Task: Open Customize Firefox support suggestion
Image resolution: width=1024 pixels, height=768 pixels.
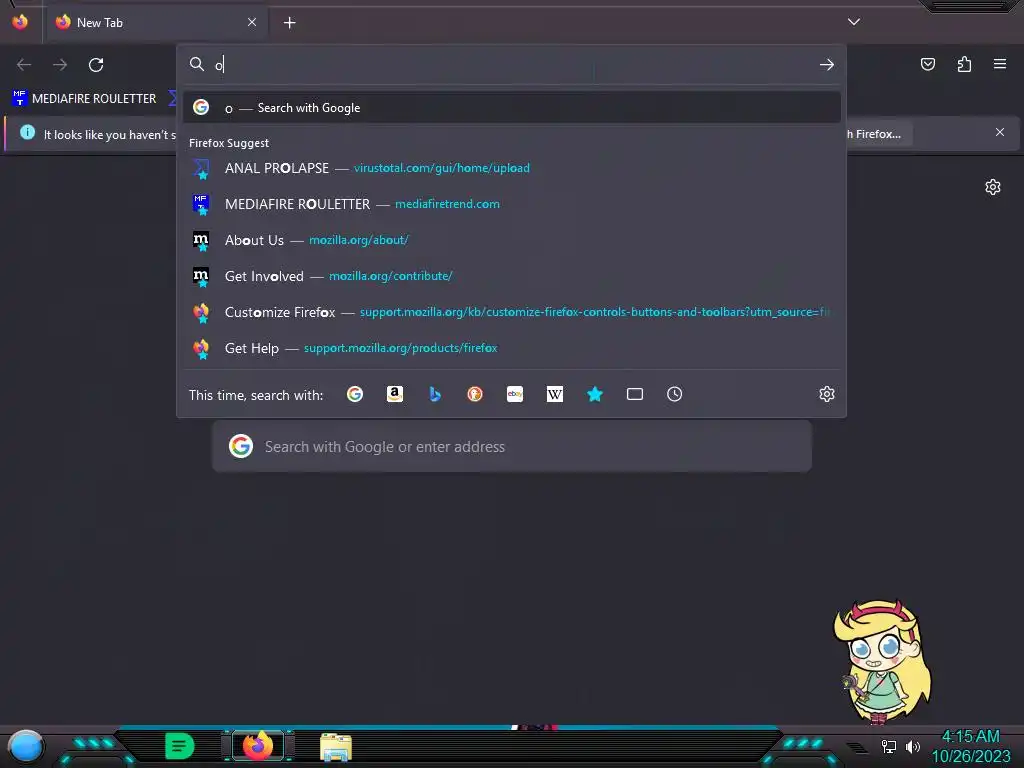Action: coord(511,312)
